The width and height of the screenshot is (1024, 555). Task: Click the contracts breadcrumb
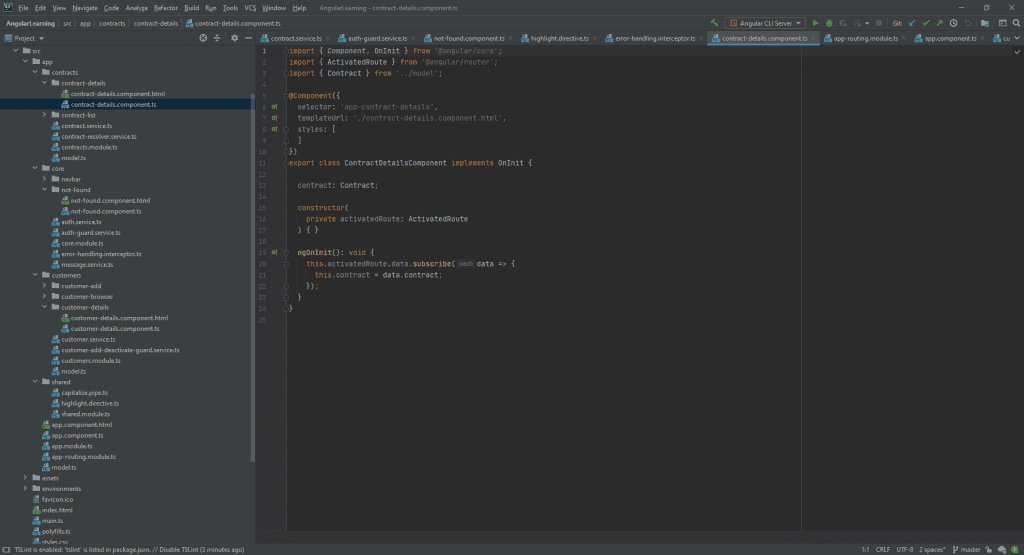(112, 24)
